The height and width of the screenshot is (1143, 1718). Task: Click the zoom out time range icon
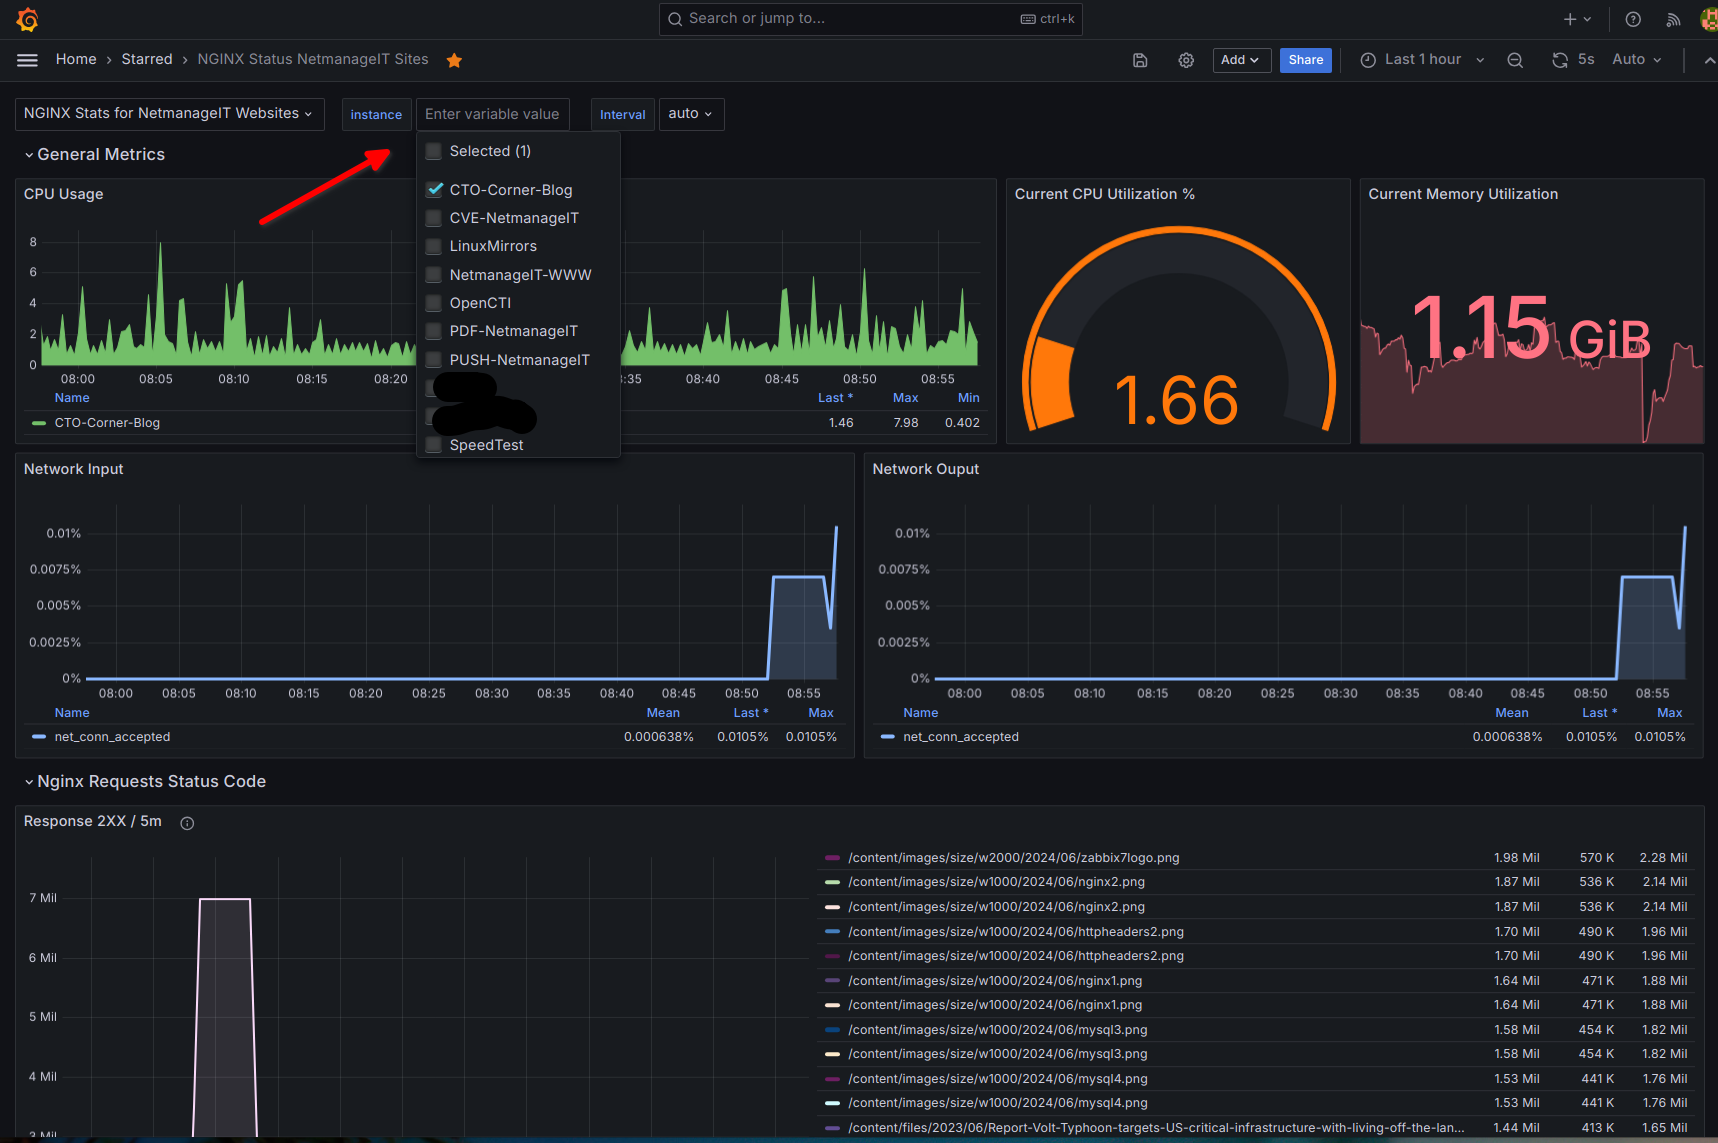1515,60
